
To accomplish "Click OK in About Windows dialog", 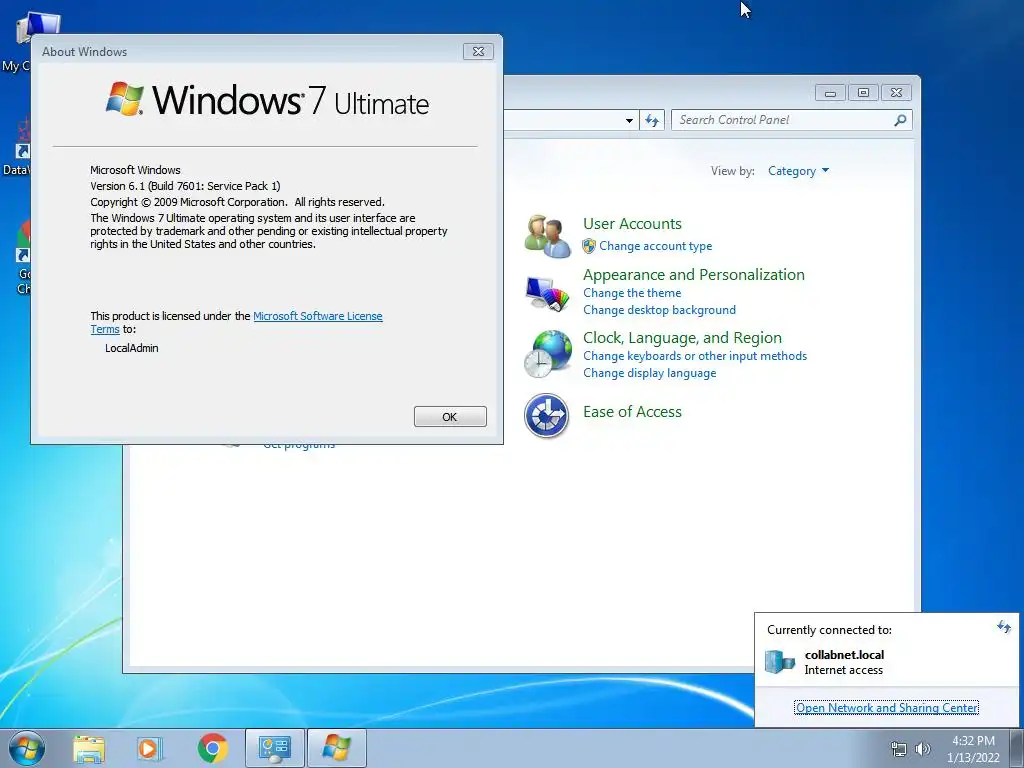I will coord(450,417).
